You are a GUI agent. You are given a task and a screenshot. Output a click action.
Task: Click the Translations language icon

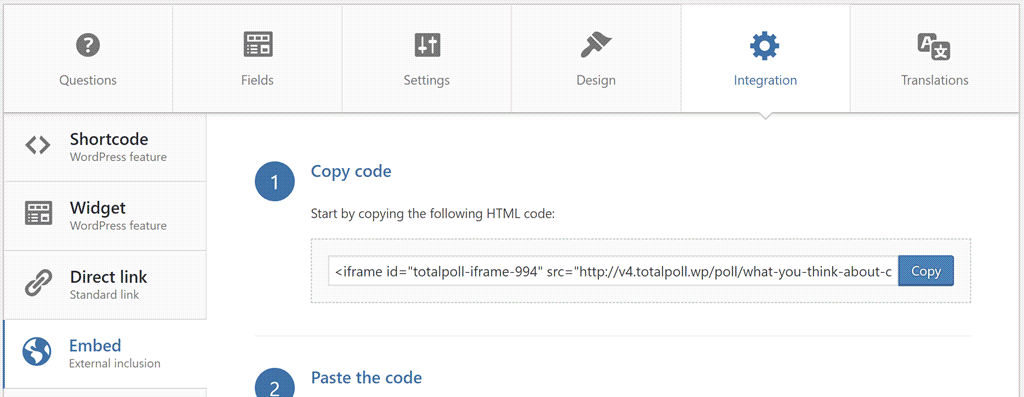pyautogui.click(x=934, y=46)
